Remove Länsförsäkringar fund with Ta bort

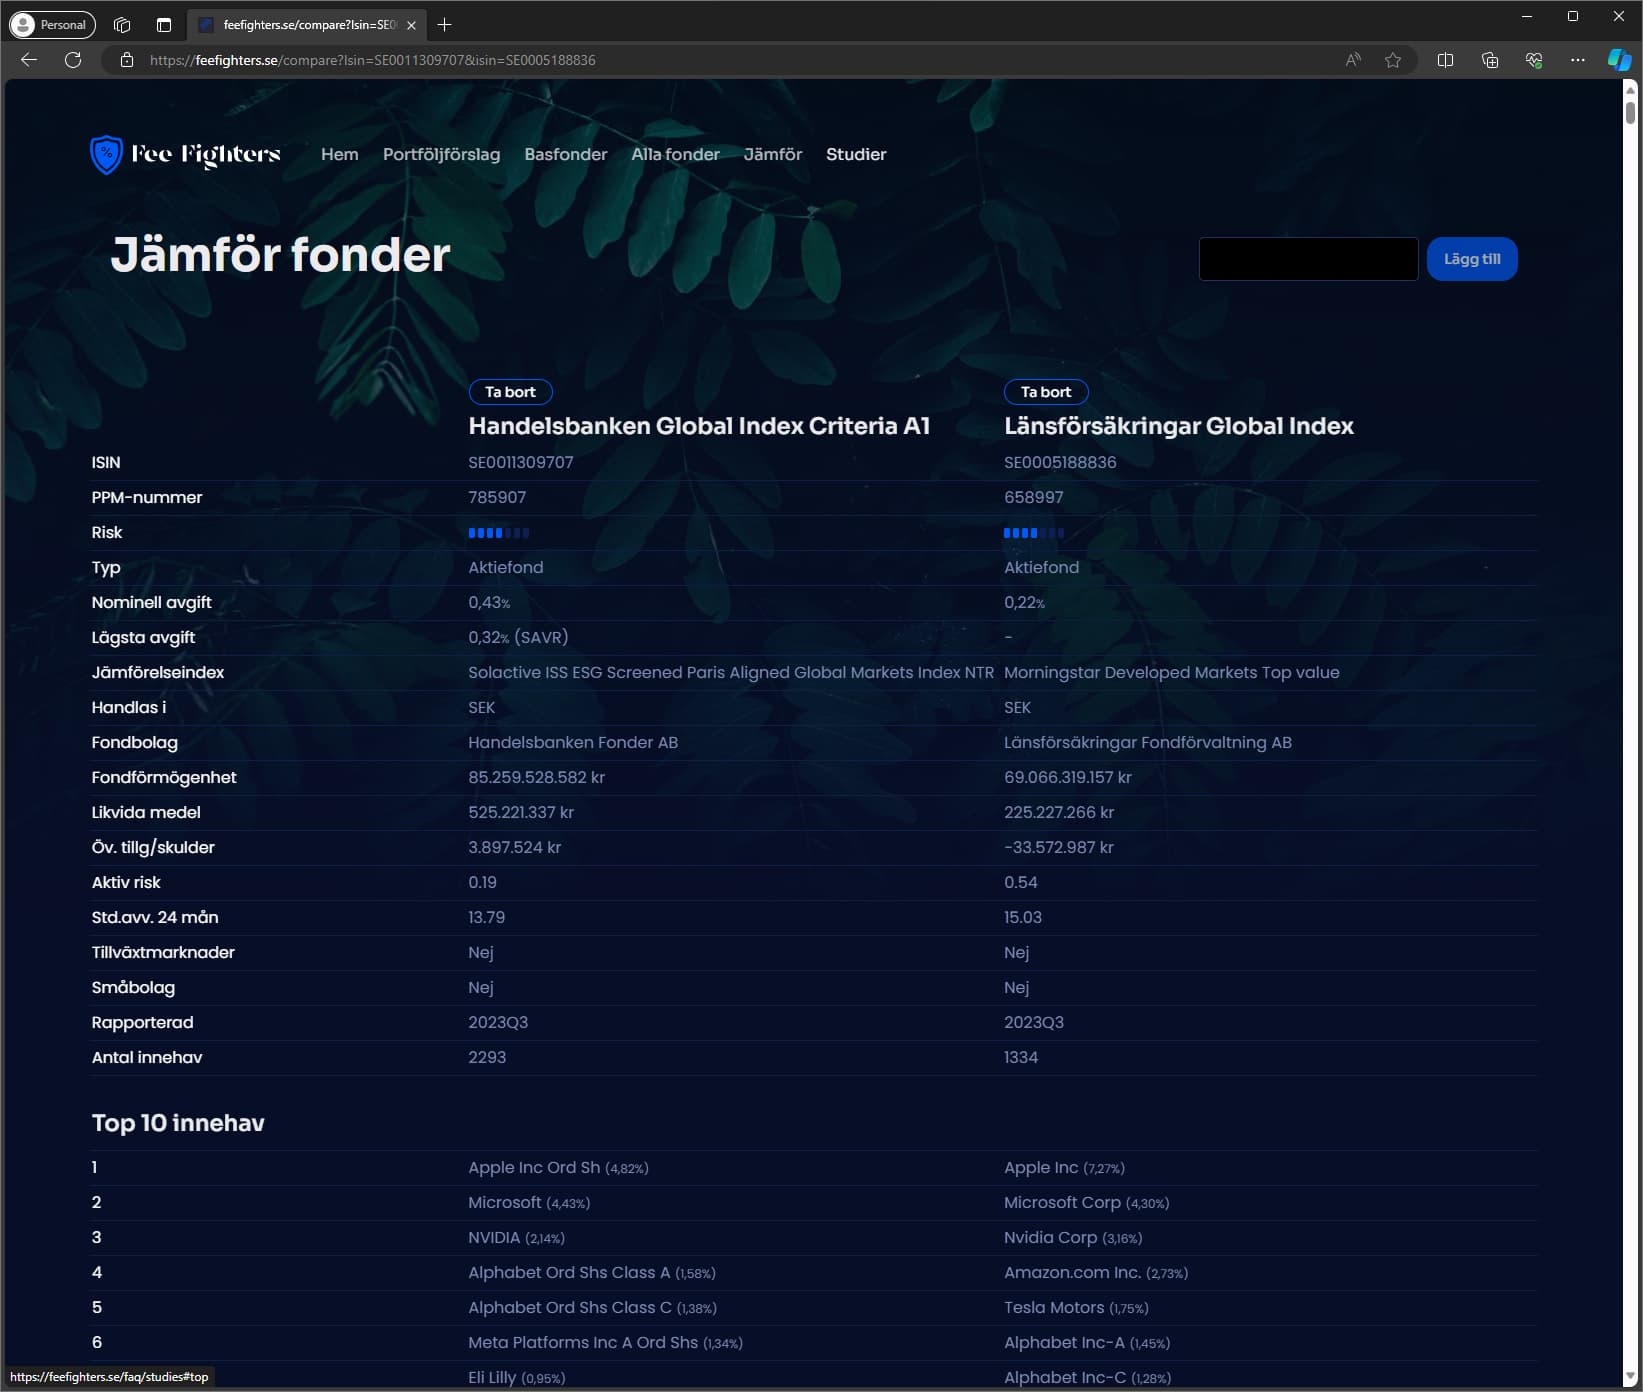(x=1045, y=392)
